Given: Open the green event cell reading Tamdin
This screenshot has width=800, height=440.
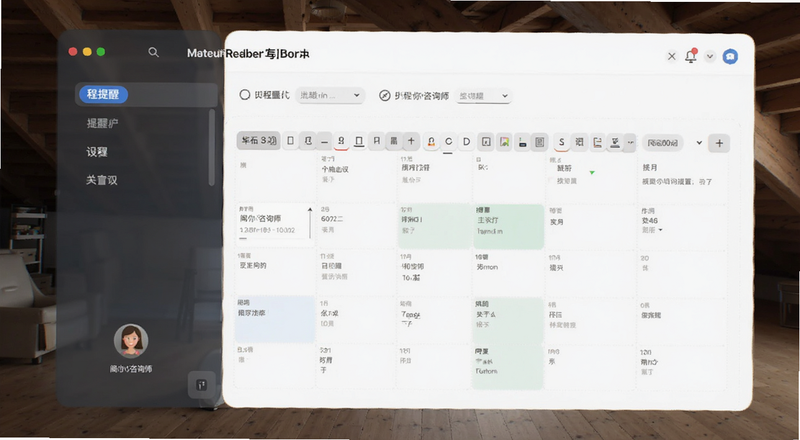Looking at the screenshot, I should pyautogui.click(x=509, y=226).
